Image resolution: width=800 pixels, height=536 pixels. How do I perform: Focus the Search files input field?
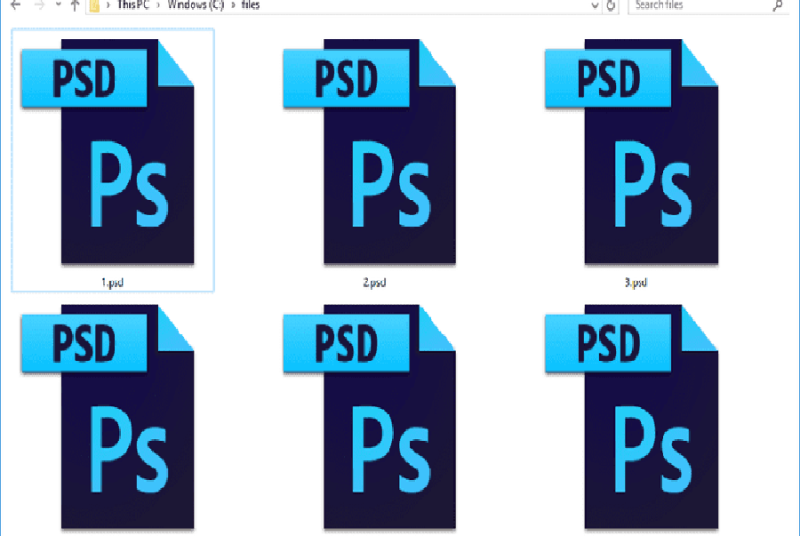click(708, 6)
